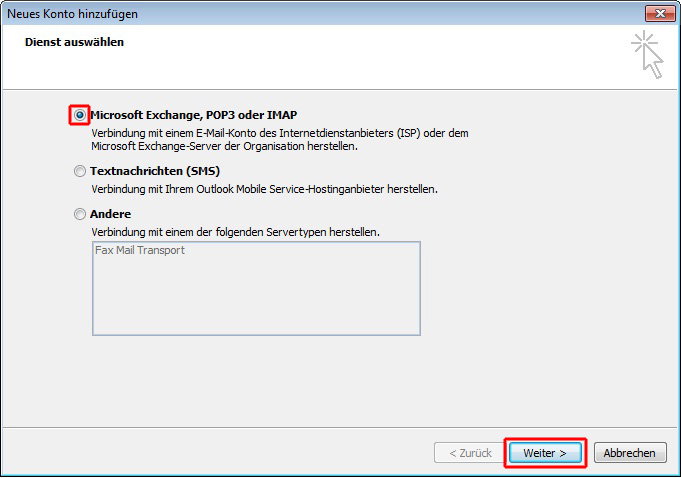Click the Weiter > button

(x=545, y=453)
